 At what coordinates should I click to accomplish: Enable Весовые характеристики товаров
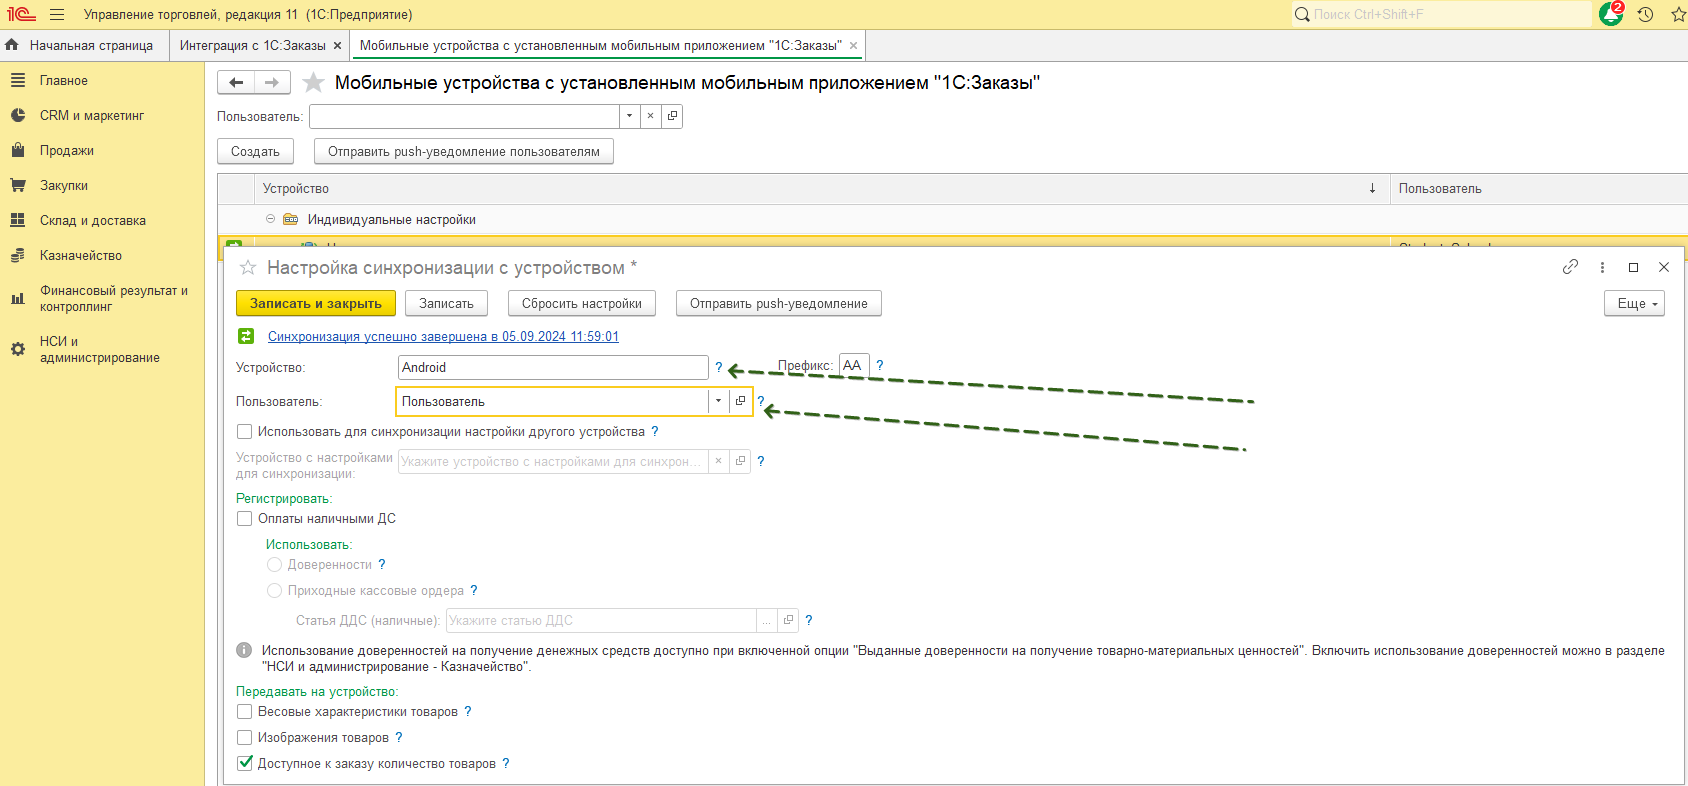[244, 712]
